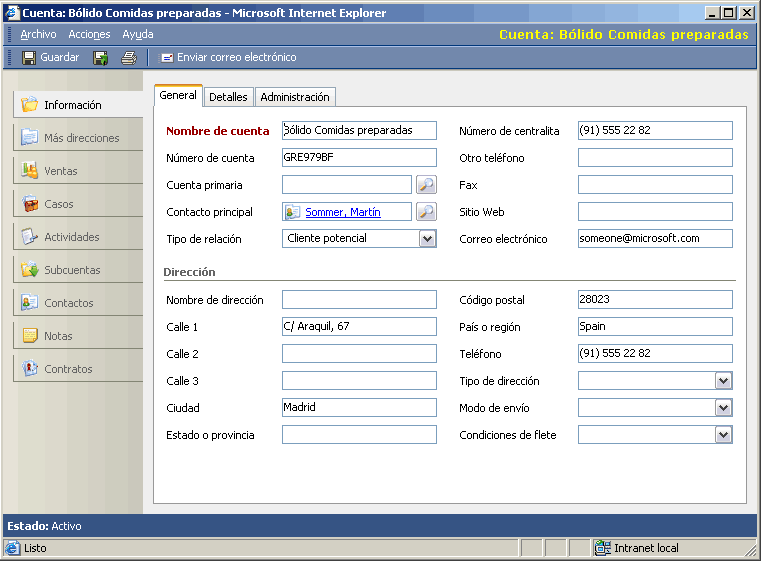Click the Nombre de cuenta field
The image size is (761, 561).
point(359,131)
